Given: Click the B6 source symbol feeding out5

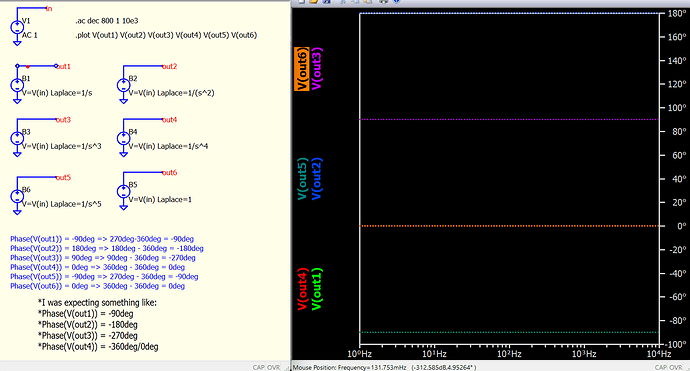Looking at the screenshot, I should click(17, 196).
